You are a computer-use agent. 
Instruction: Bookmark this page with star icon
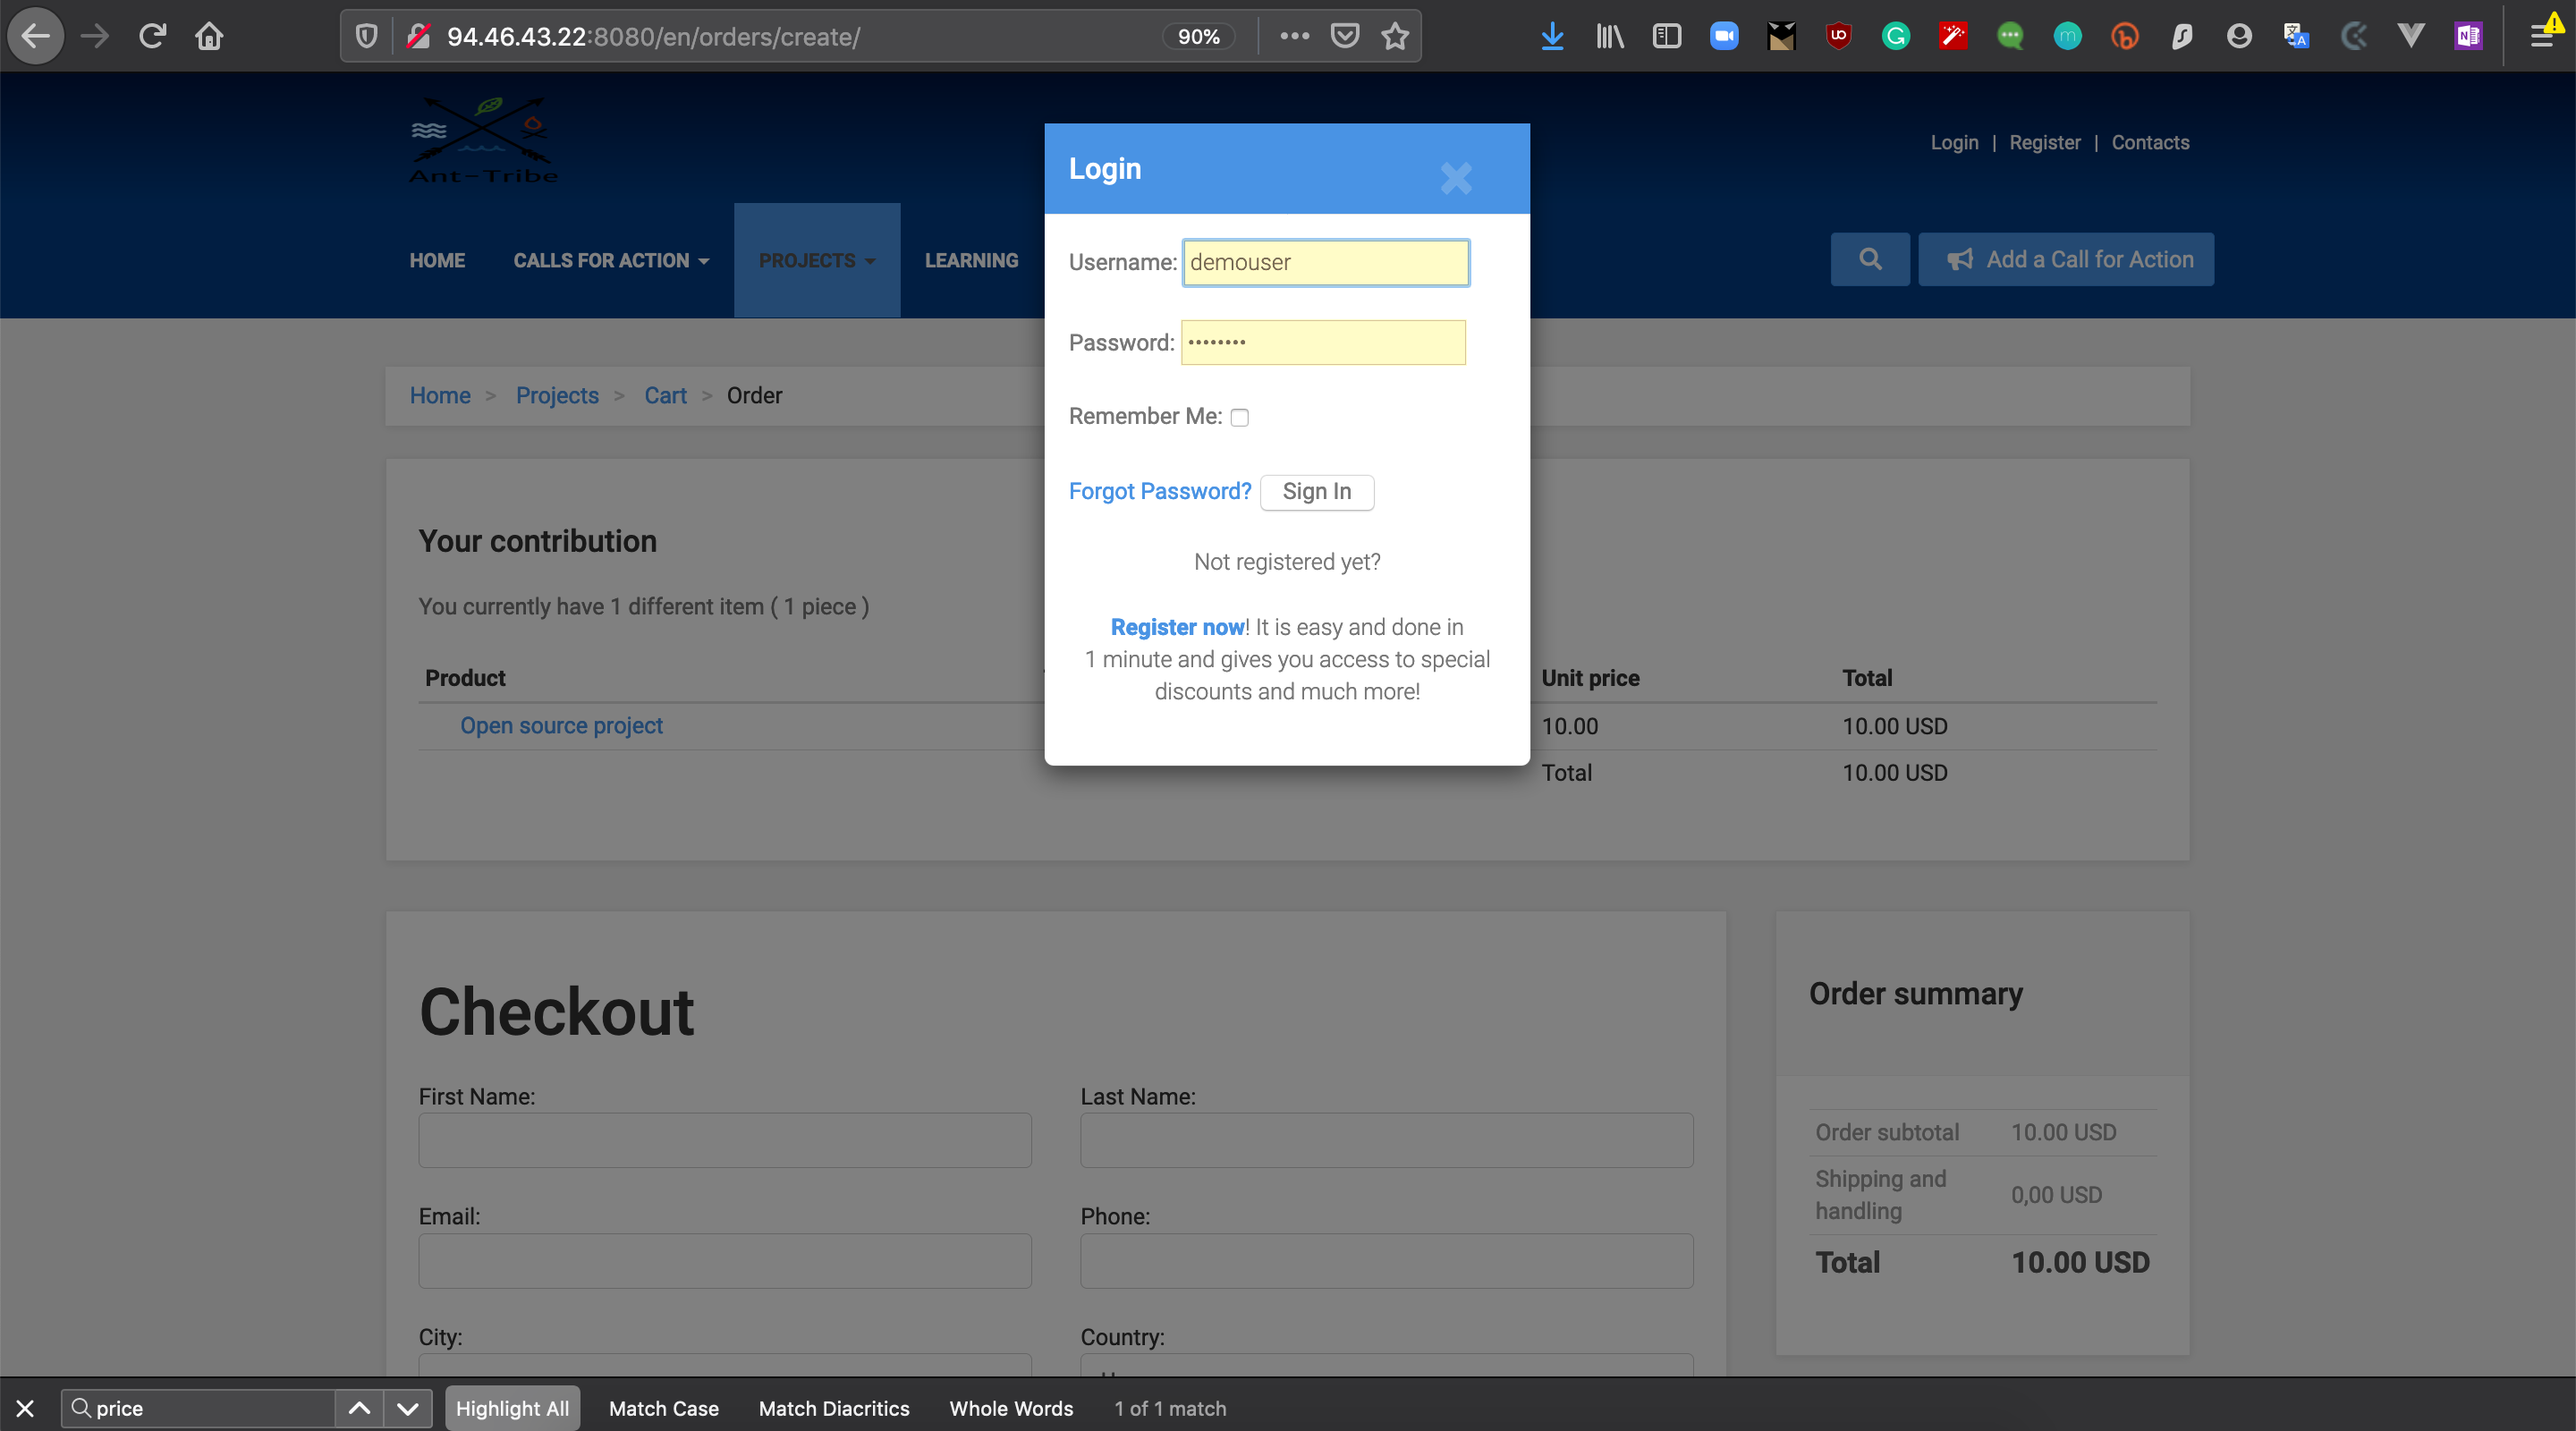coord(1395,37)
